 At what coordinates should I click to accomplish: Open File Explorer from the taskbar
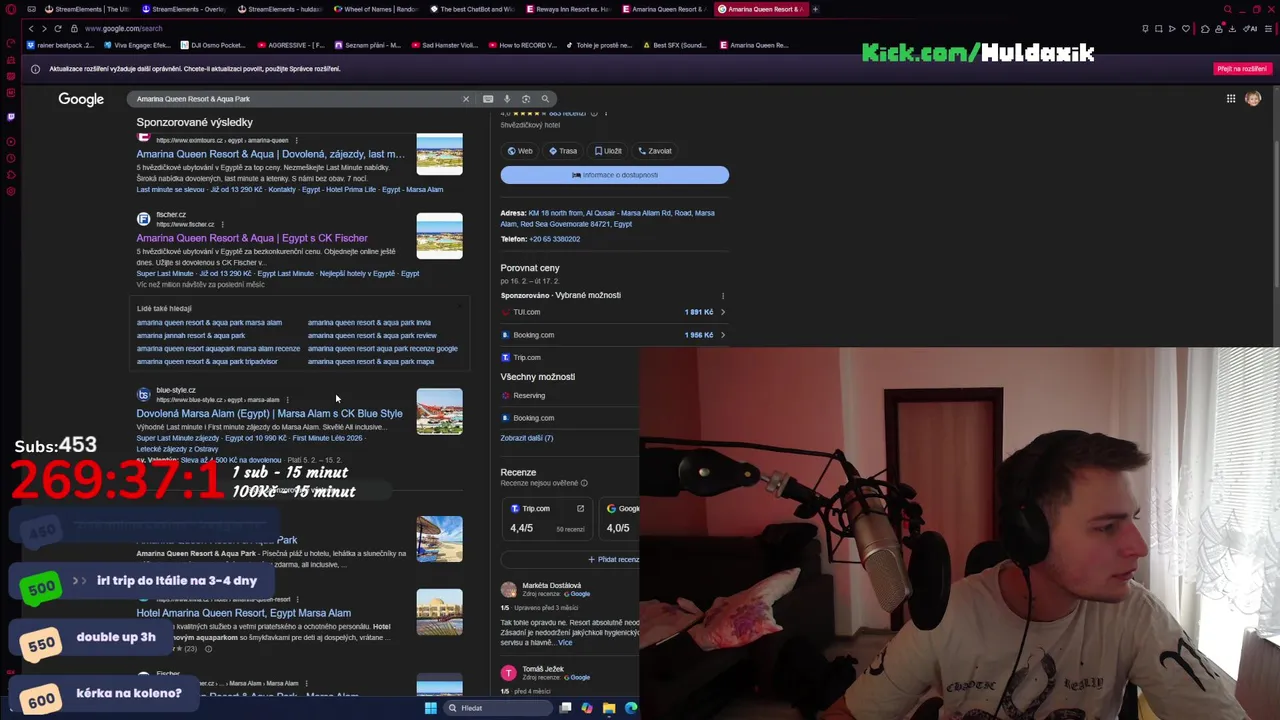click(x=609, y=708)
